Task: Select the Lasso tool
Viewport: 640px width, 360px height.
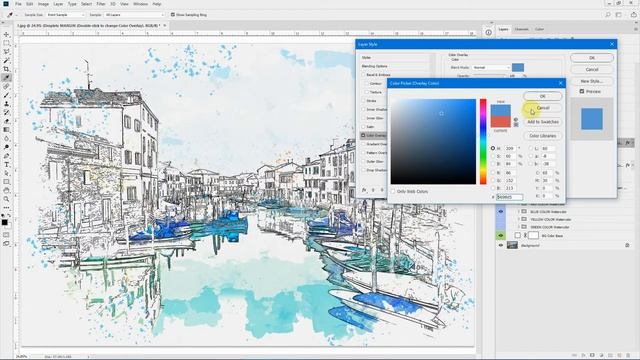Action: click(x=6, y=51)
